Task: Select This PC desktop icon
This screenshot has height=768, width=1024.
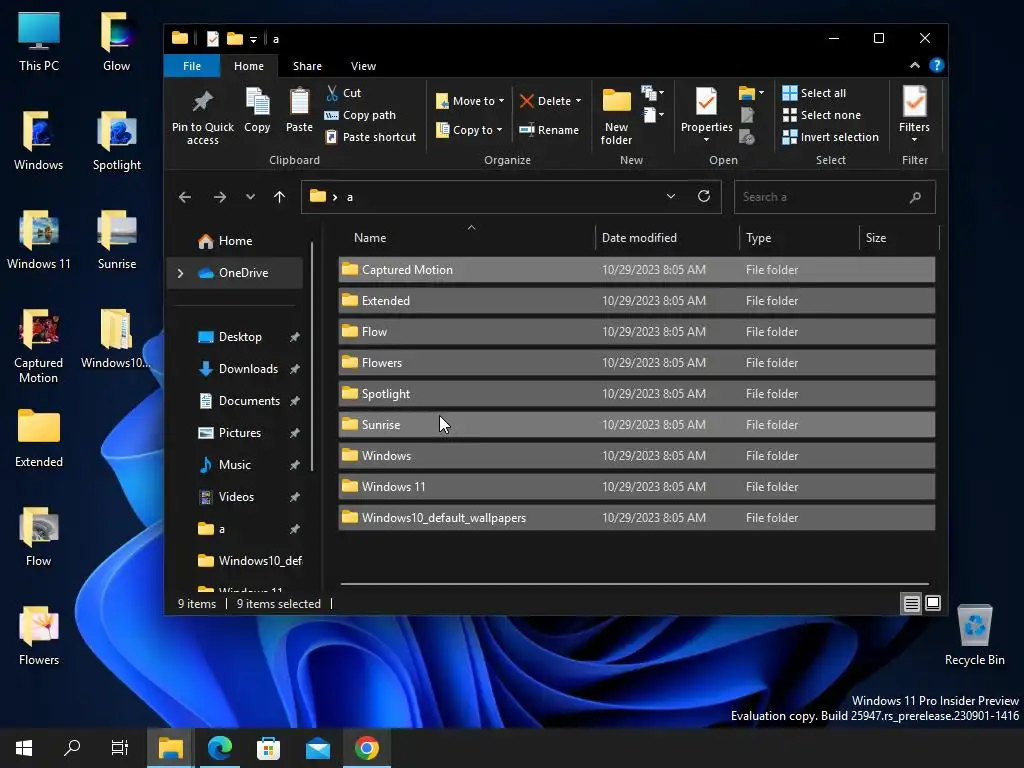Action: [39, 42]
